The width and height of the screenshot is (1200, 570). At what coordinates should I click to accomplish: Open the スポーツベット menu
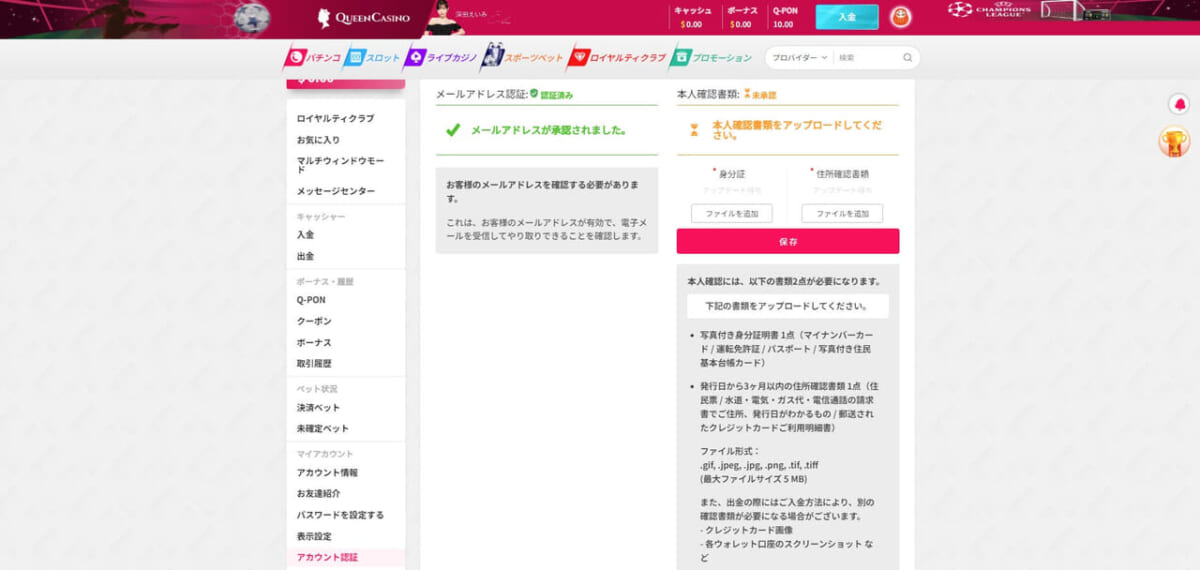pyautogui.click(x=523, y=58)
